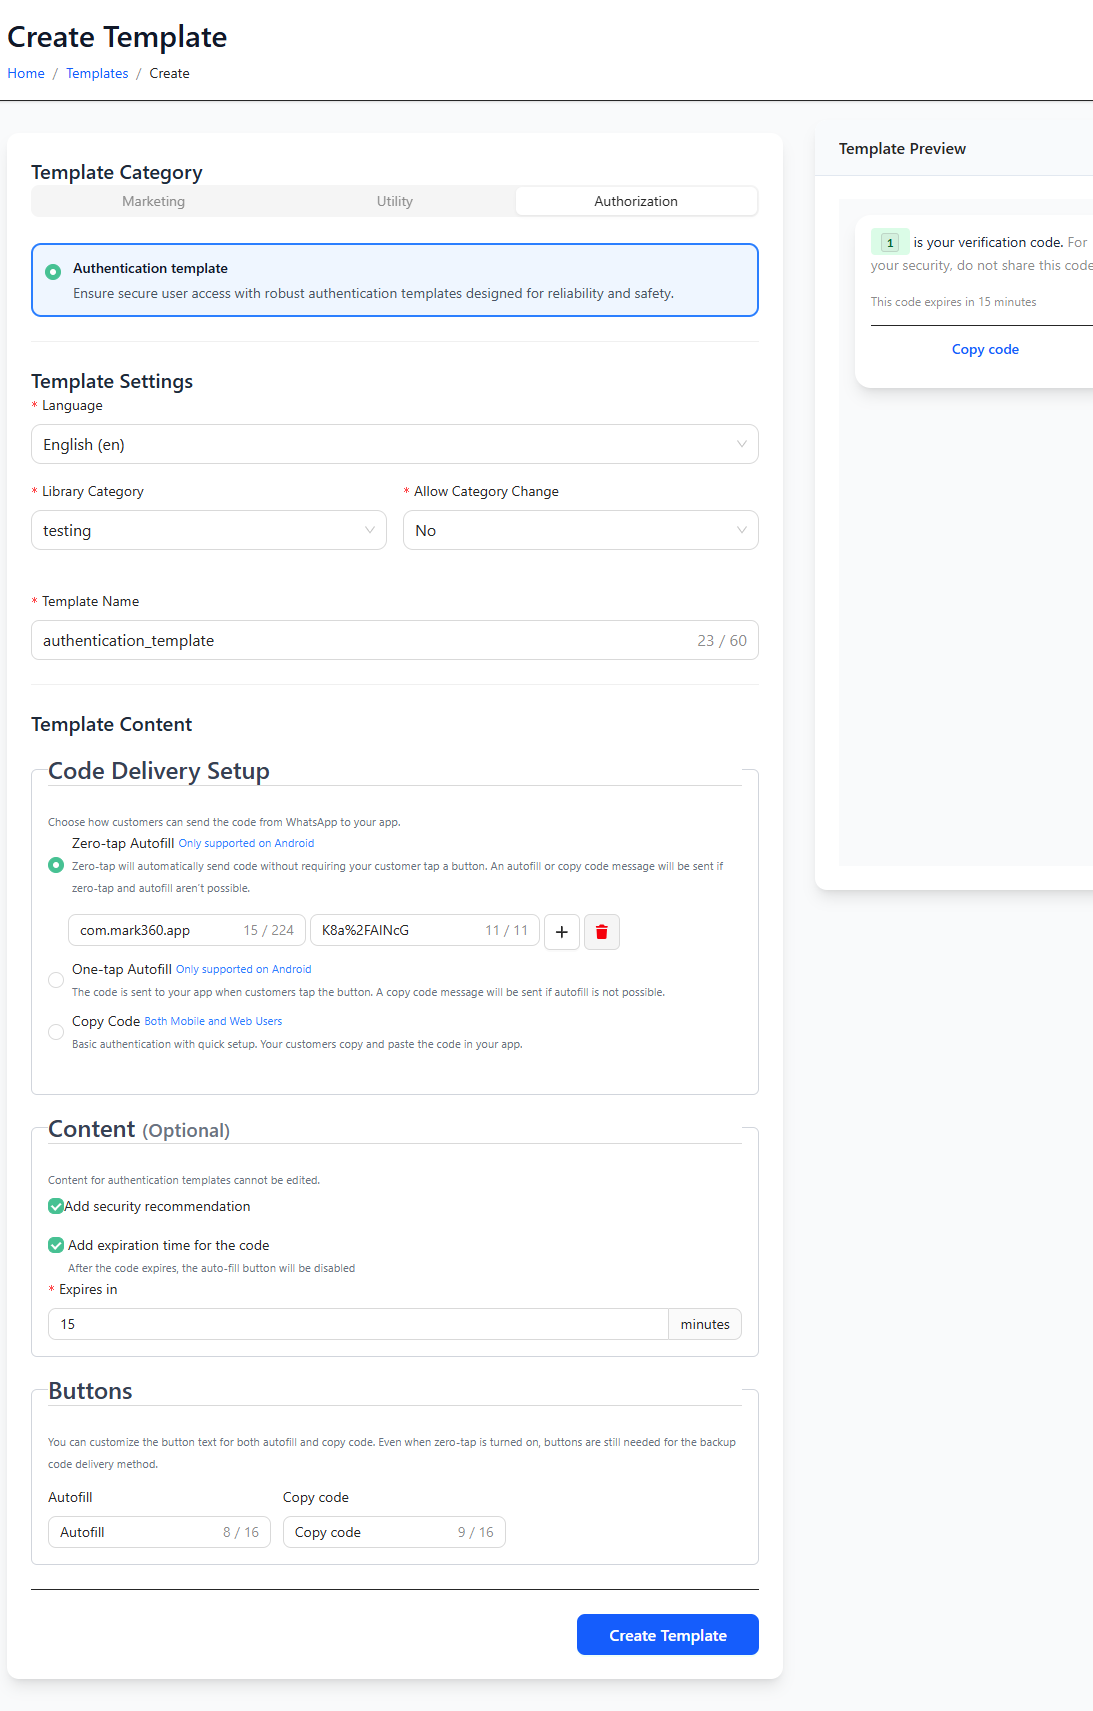Toggle Add expiration time for the code
The height and width of the screenshot is (1711, 1093).
point(56,1245)
